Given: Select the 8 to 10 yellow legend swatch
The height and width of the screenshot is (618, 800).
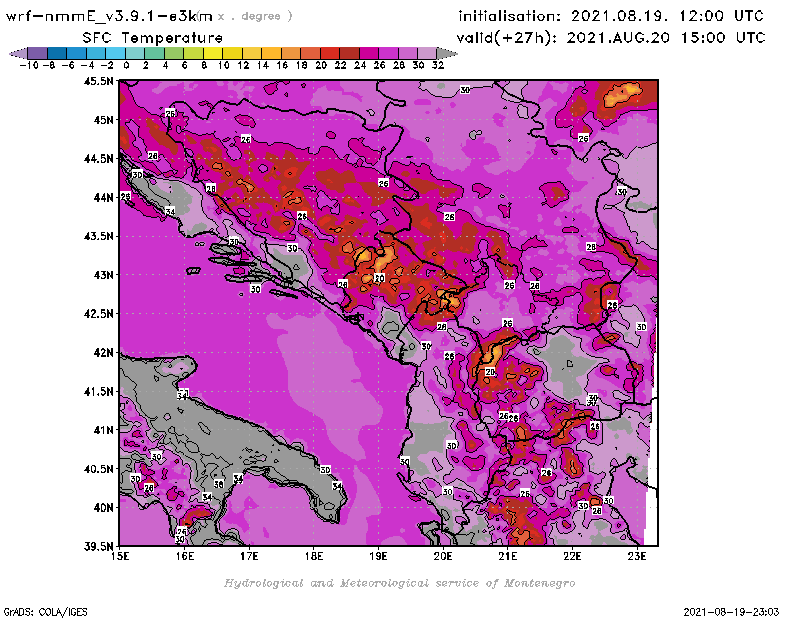Looking at the screenshot, I should (x=213, y=53).
